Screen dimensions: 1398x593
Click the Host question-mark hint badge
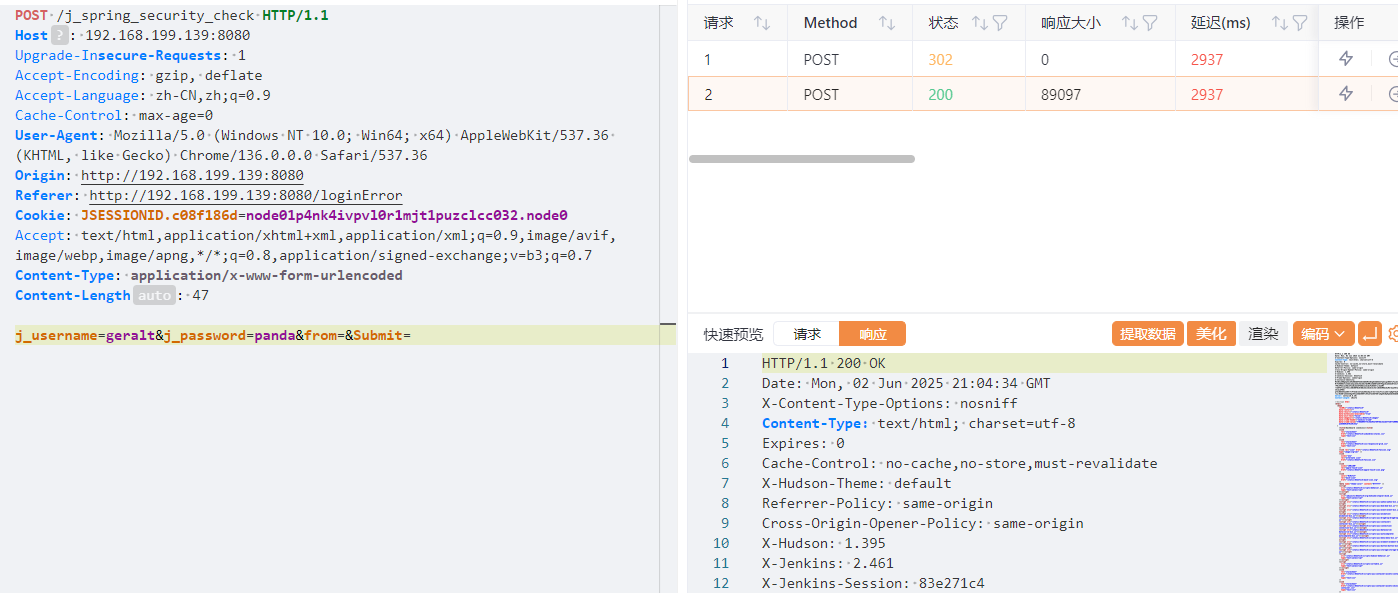pos(60,35)
